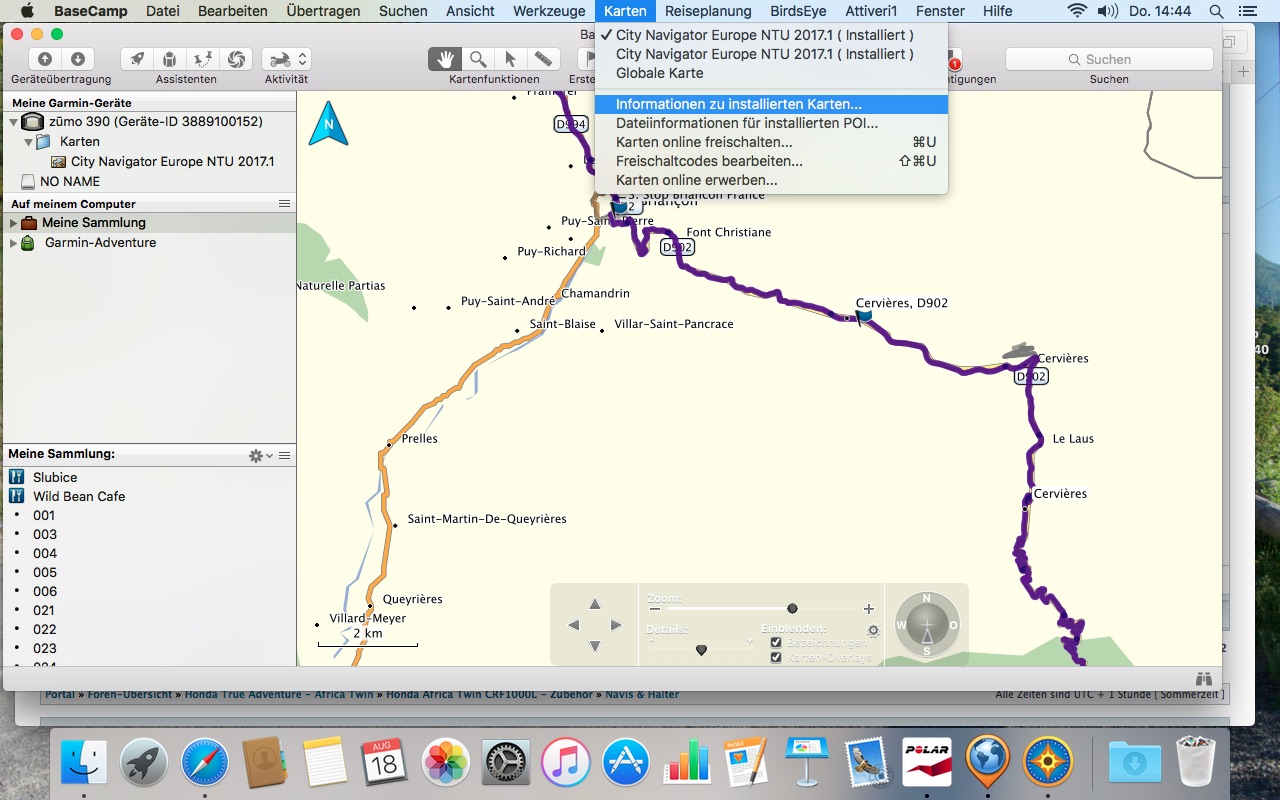
Task: Open the Aktivität motorcycle profile dropdown
Action: (287, 59)
